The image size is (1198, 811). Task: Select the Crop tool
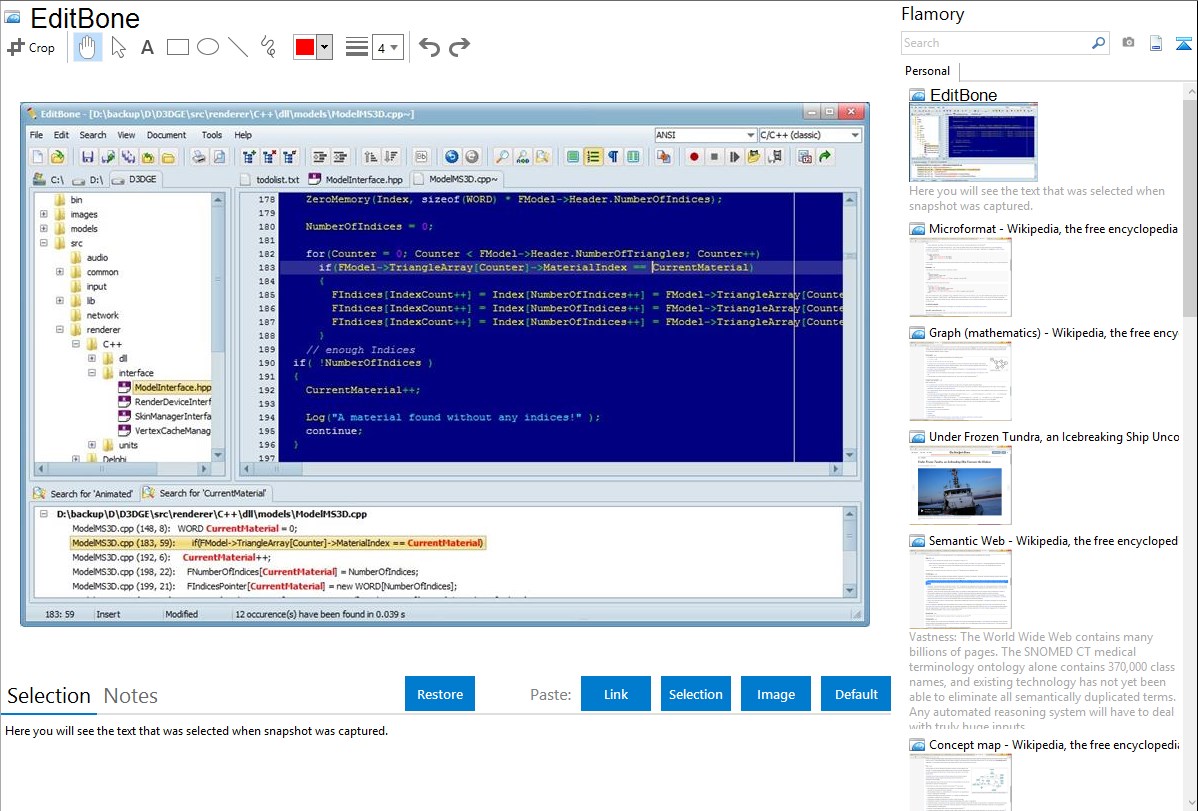31,47
